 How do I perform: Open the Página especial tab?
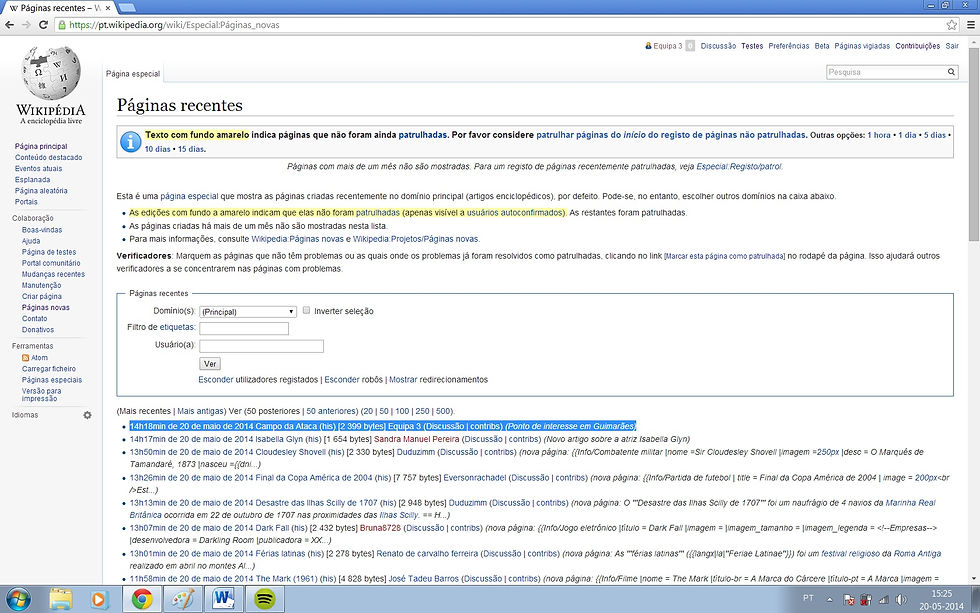point(133,74)
